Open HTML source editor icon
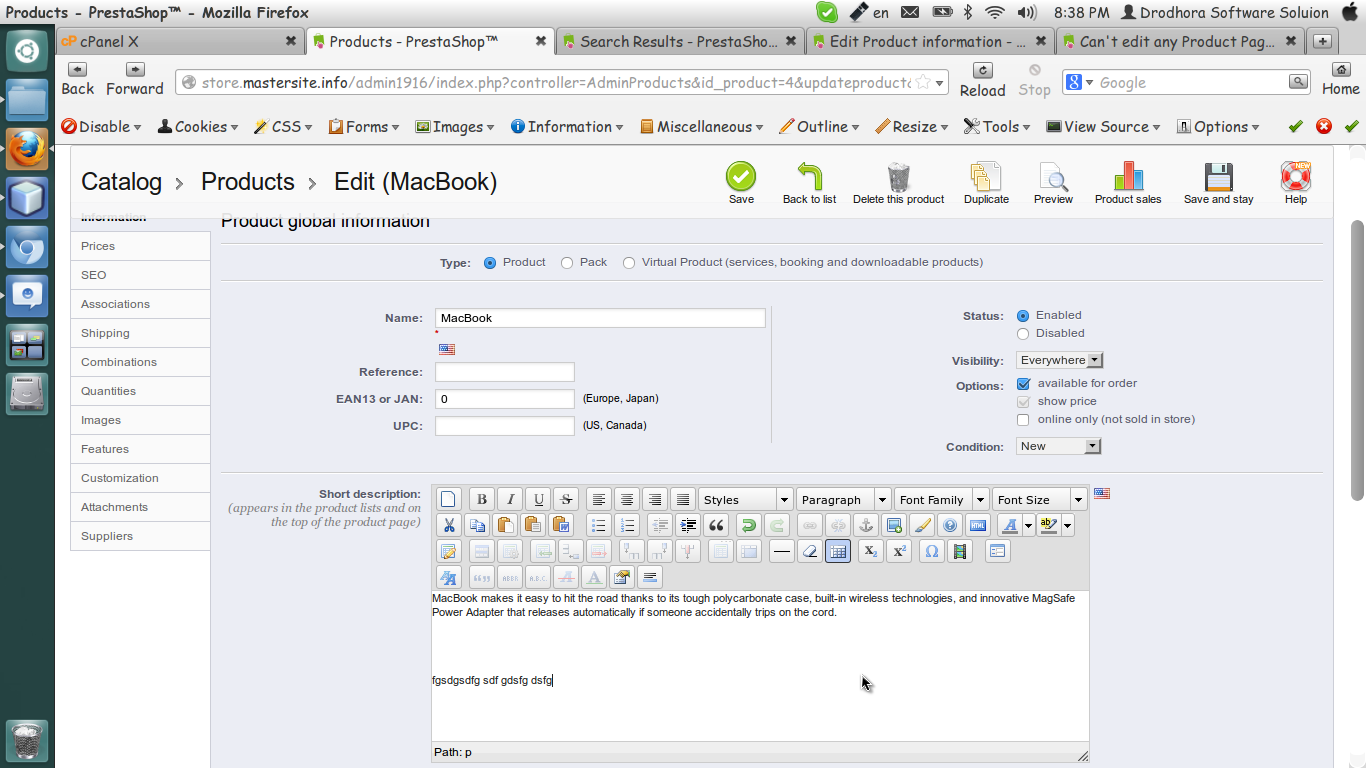Image resolution: width=1366 pixels, height=768 pixels. click(x=978, y=525)
